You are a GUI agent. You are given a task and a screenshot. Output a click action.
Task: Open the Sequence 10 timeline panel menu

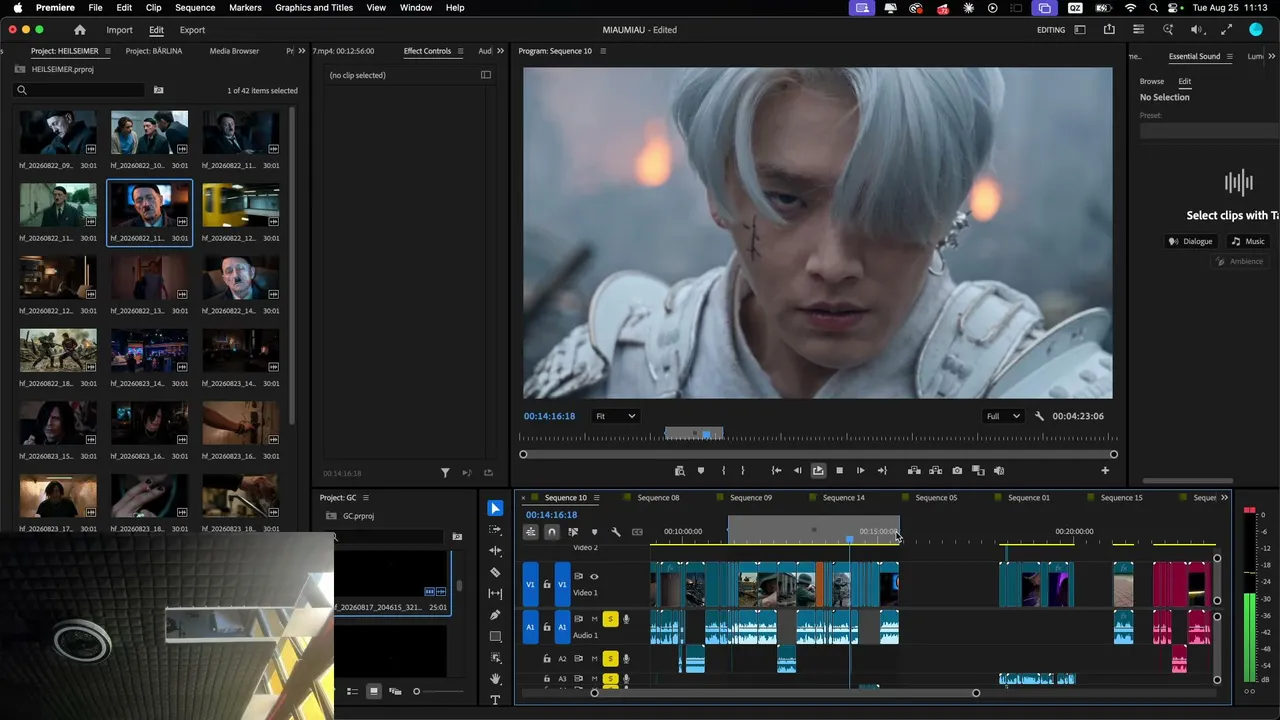coord(597,498)
